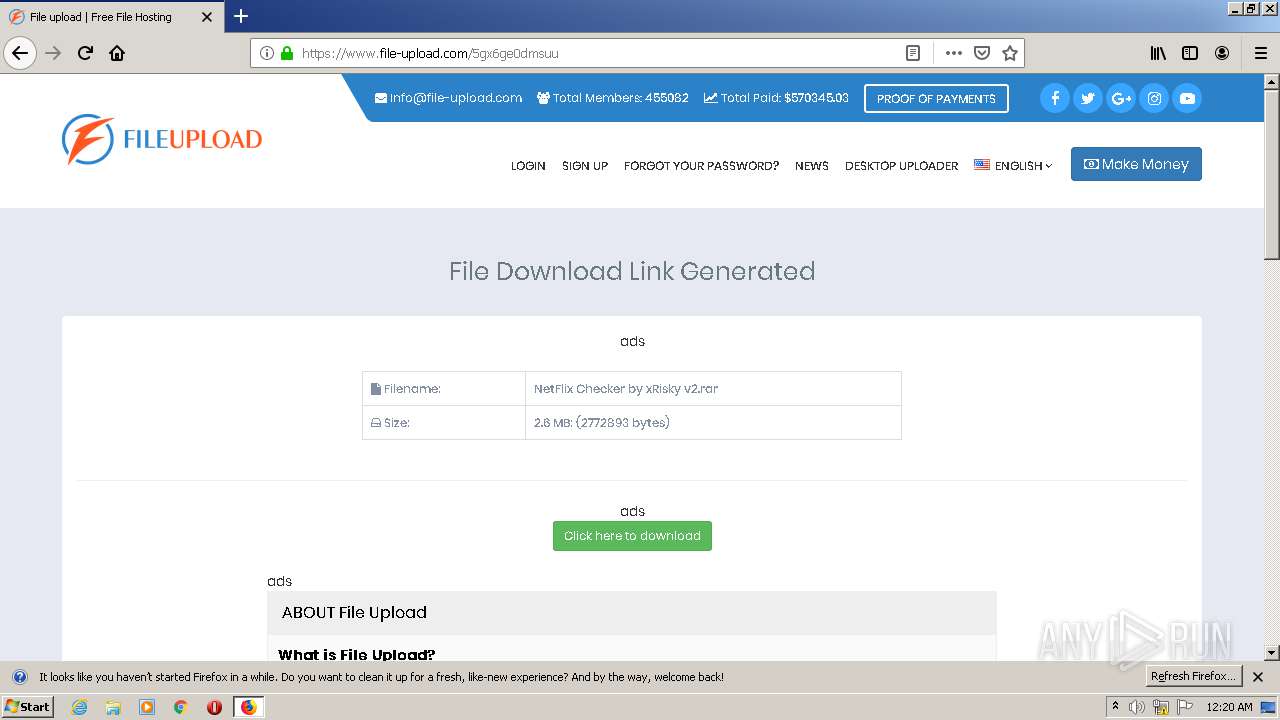This screenshot has height=720, width=1280.
Task: Click filename NetFlix Checker by xRisky v2.rar
Action: [x=626, y=389]
